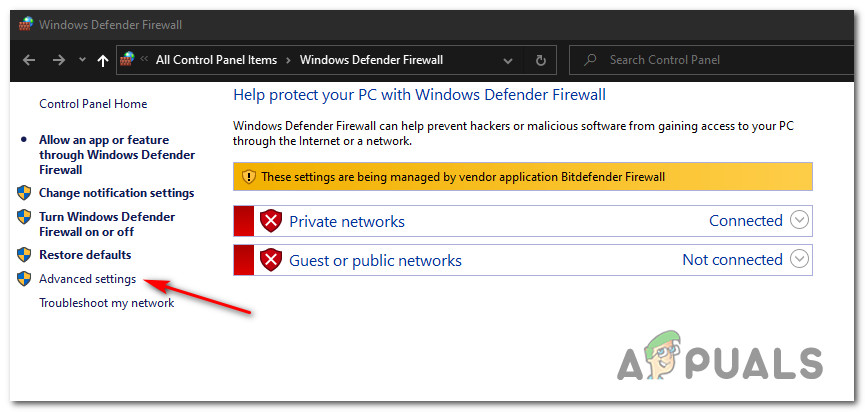Click the Forward navigation arrow

coord(59,60)
